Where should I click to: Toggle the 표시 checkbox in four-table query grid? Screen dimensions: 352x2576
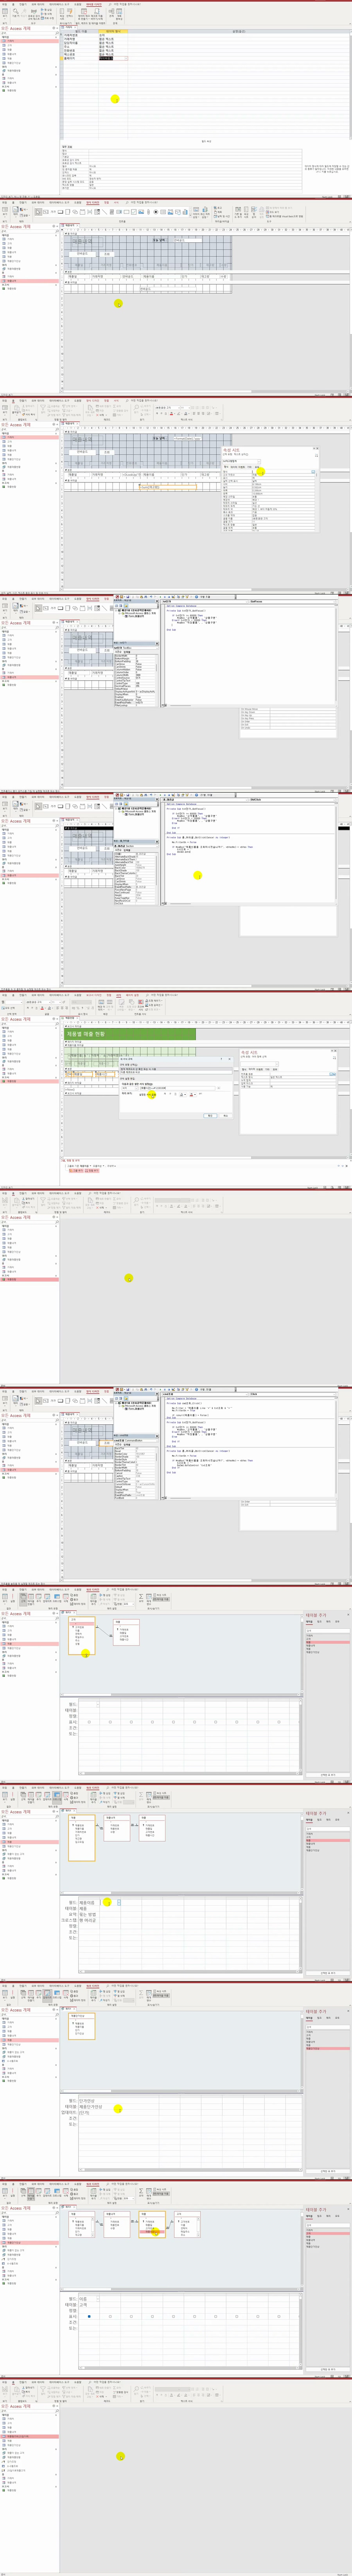point(89,2316)
